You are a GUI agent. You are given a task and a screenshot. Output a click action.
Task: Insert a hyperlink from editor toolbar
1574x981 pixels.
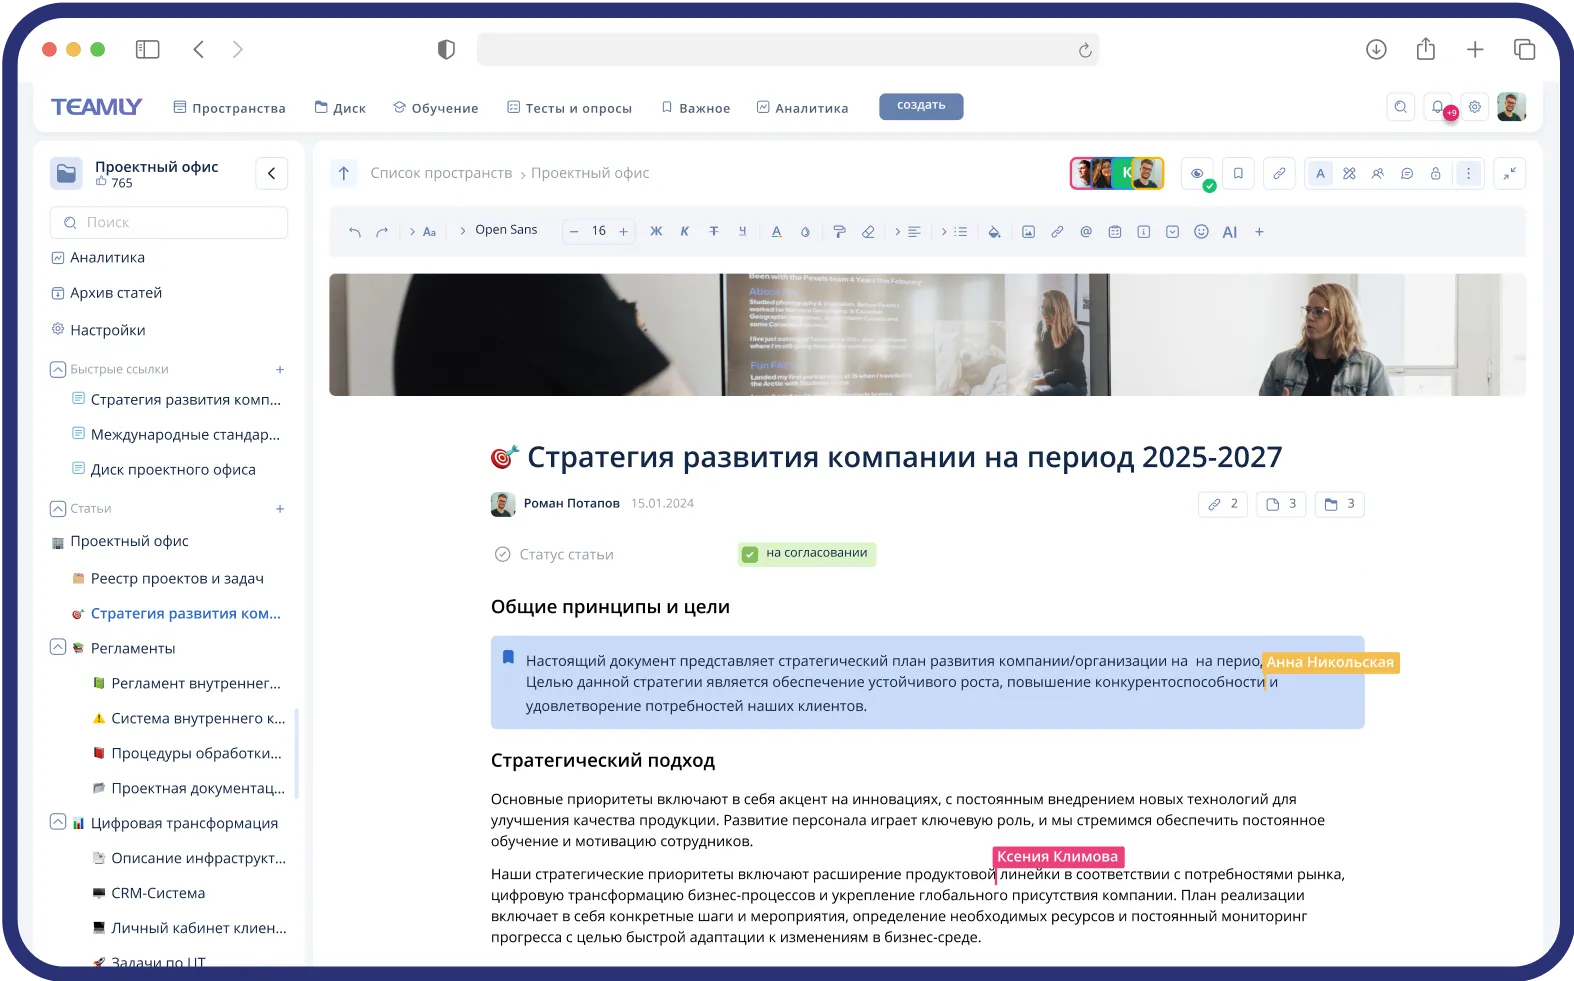(x=1057, y=232)
